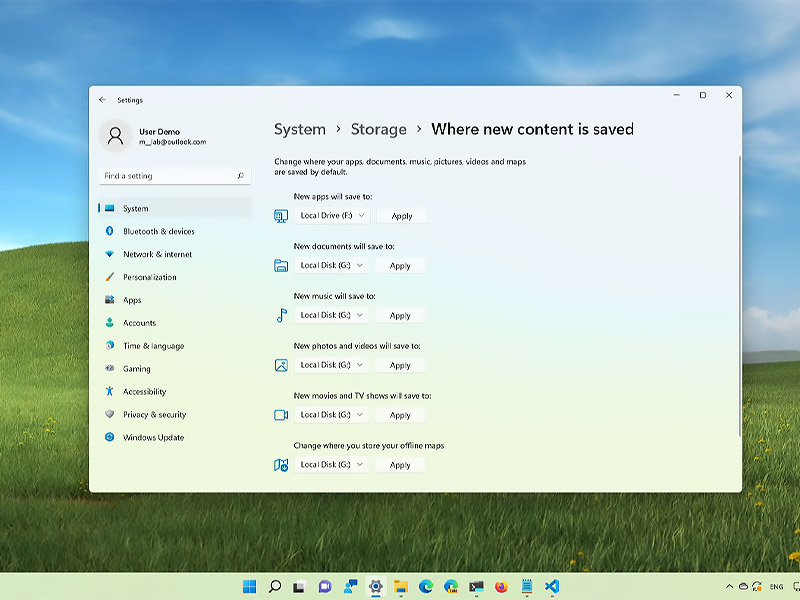Expand the new apps Local Drive (F:) dropdown
Screen dimensions: 800x600
click(x=332, y=216)
